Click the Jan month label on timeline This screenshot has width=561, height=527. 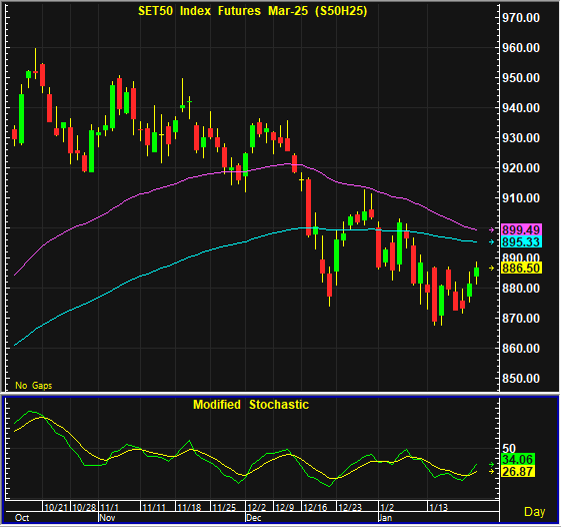(385, 518)
